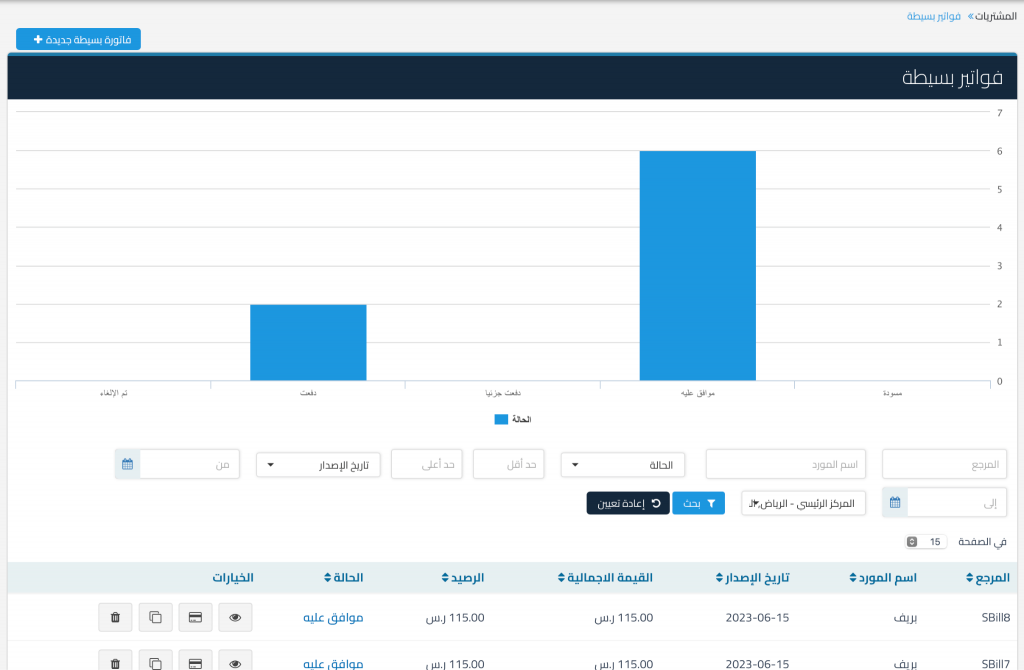Duplicate invoice SBill8 using the copy icon
The height and width of the screenshot is (670, 1024).
155,618
